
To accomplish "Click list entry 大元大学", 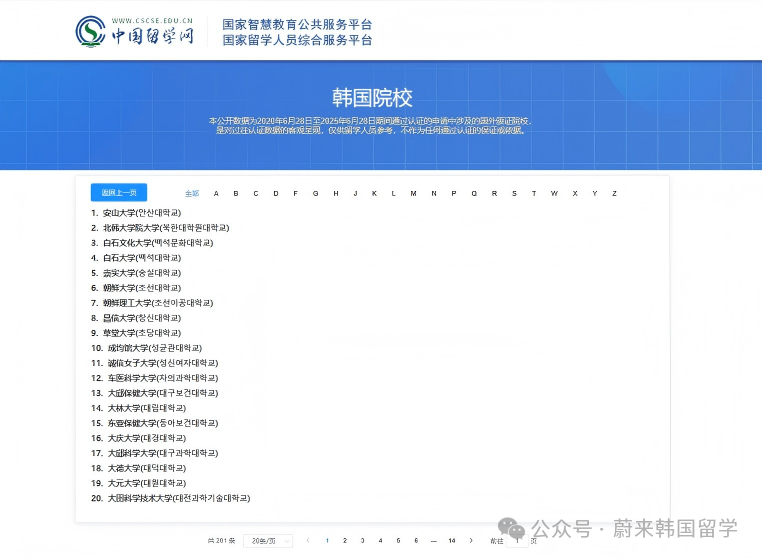I will (139, 483).
